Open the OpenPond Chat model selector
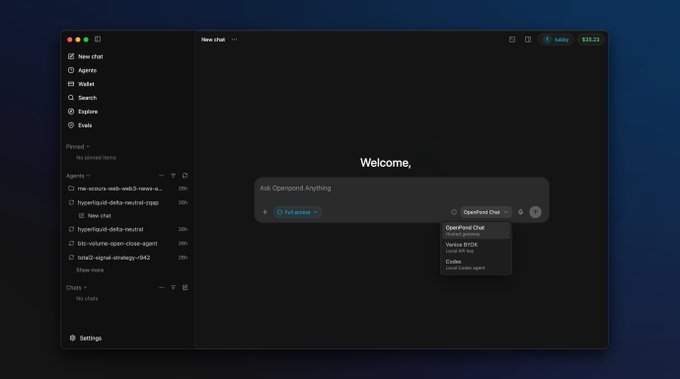This screenshot has height=379, width=680. [485, 212]
